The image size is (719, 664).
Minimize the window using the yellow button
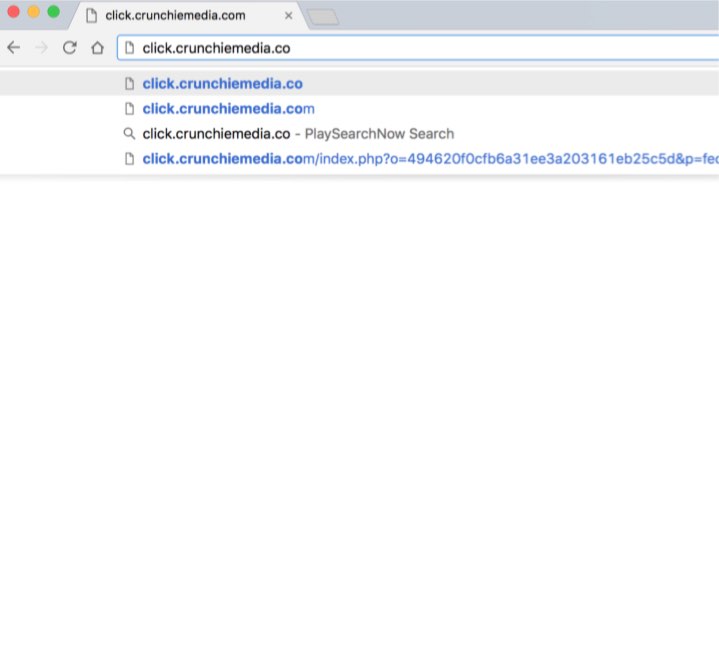[33, 12]
